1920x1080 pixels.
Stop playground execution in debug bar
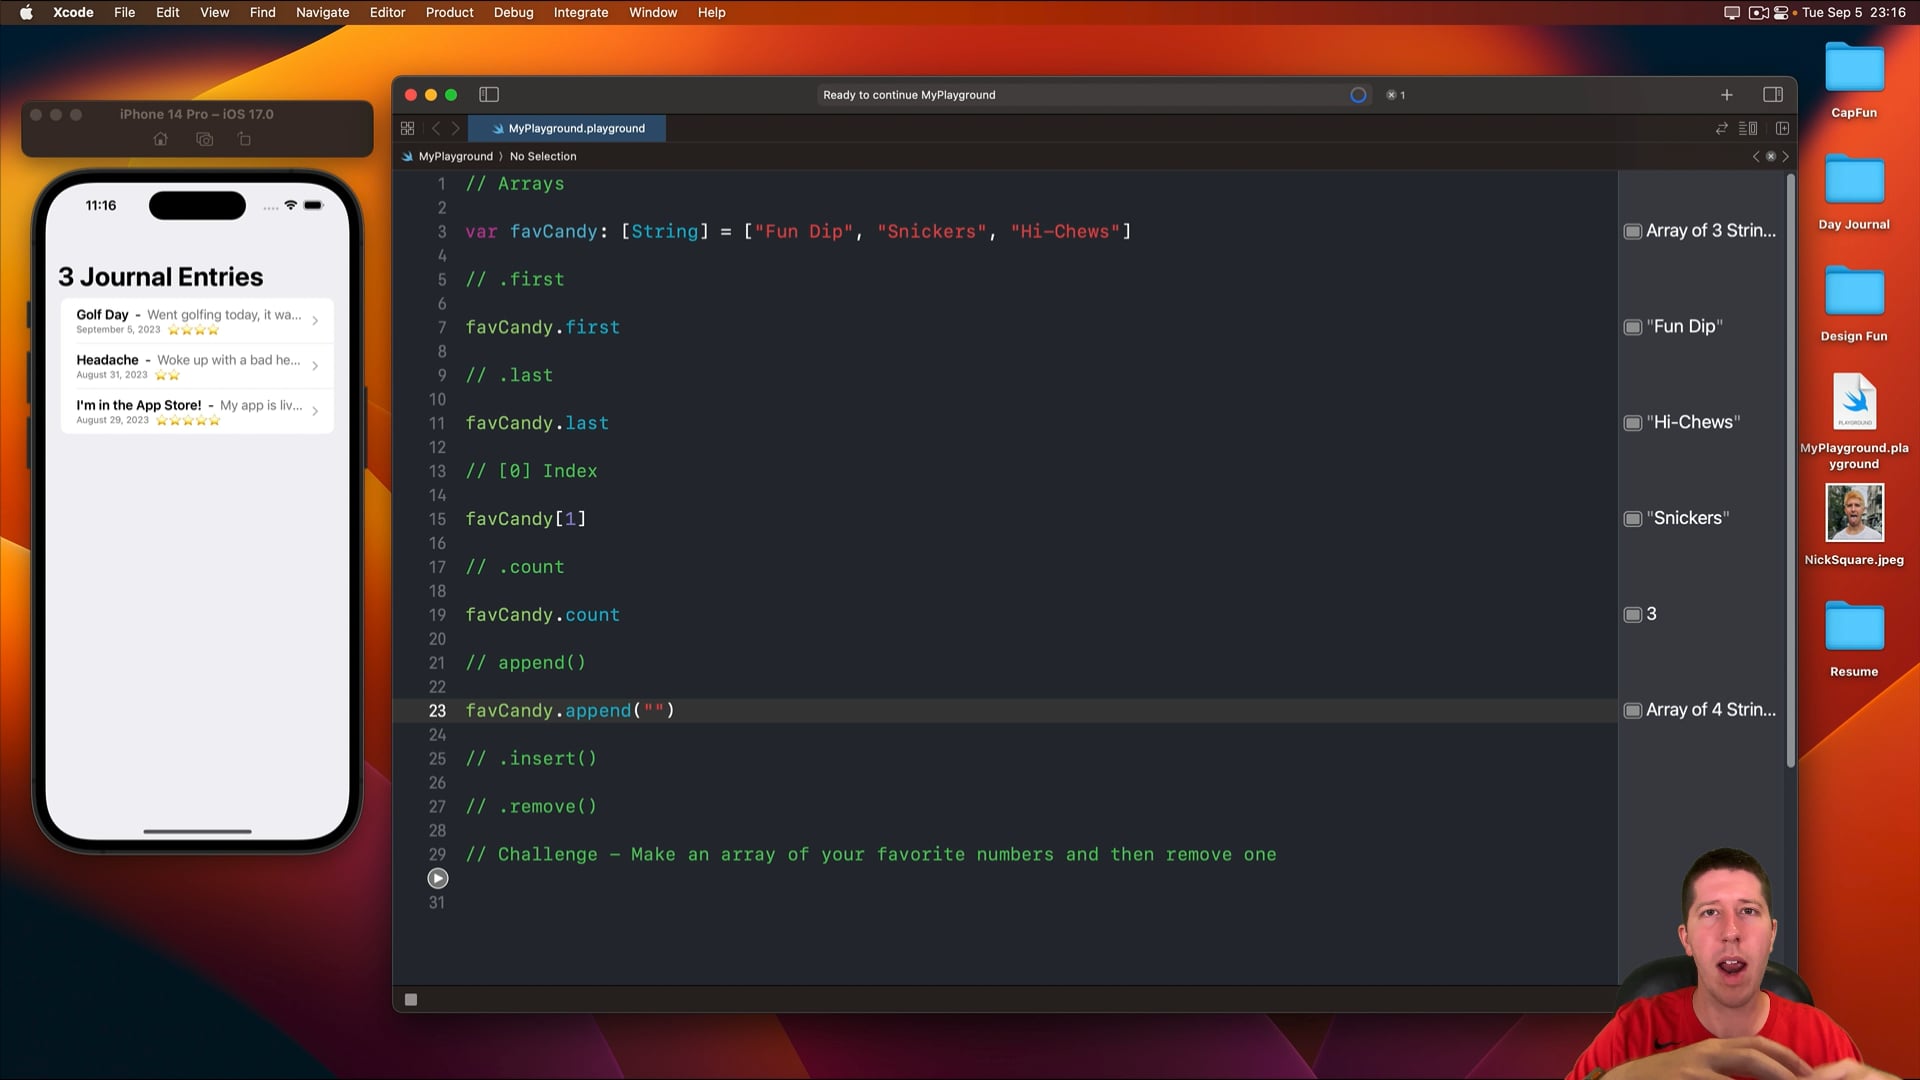point(411,999)
